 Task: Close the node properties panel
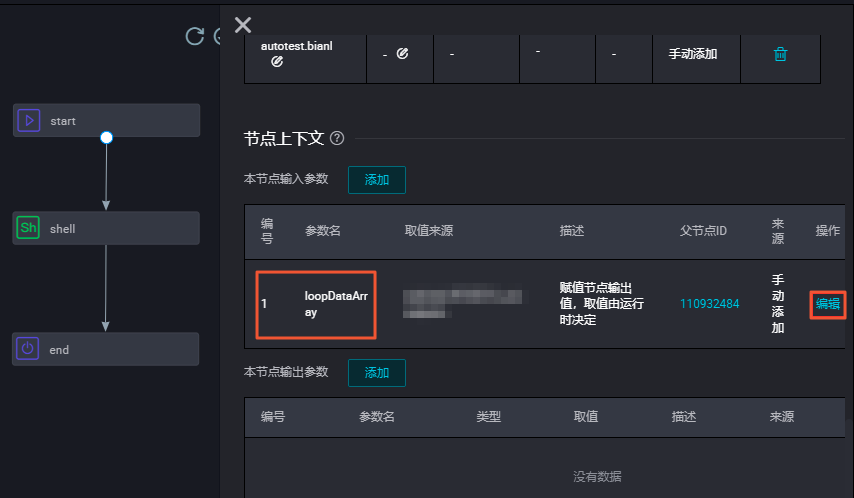[243, 25]
